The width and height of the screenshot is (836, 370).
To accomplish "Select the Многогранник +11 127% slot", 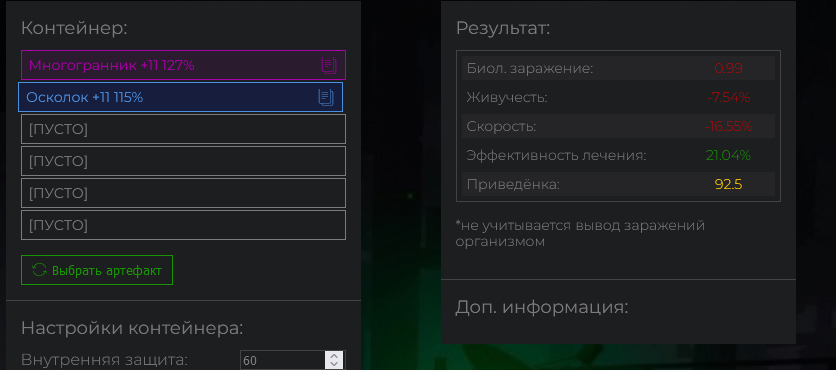I will coord(183,65).
